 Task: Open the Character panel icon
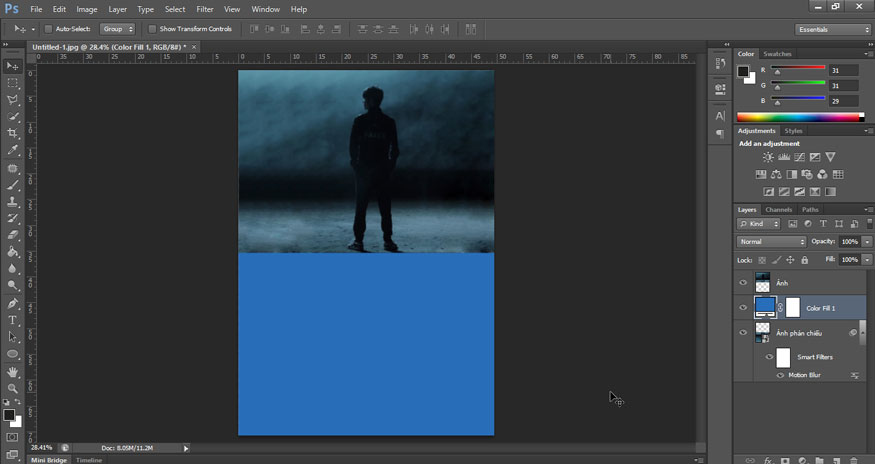[x=720, y=116]
